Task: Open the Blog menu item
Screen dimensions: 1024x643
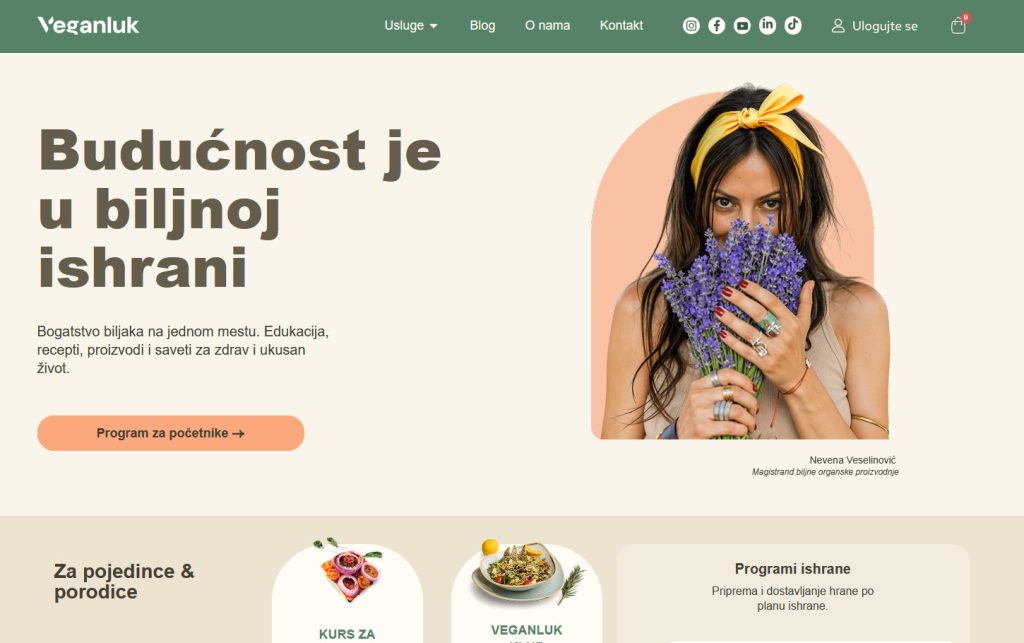Action: (483, 25)
